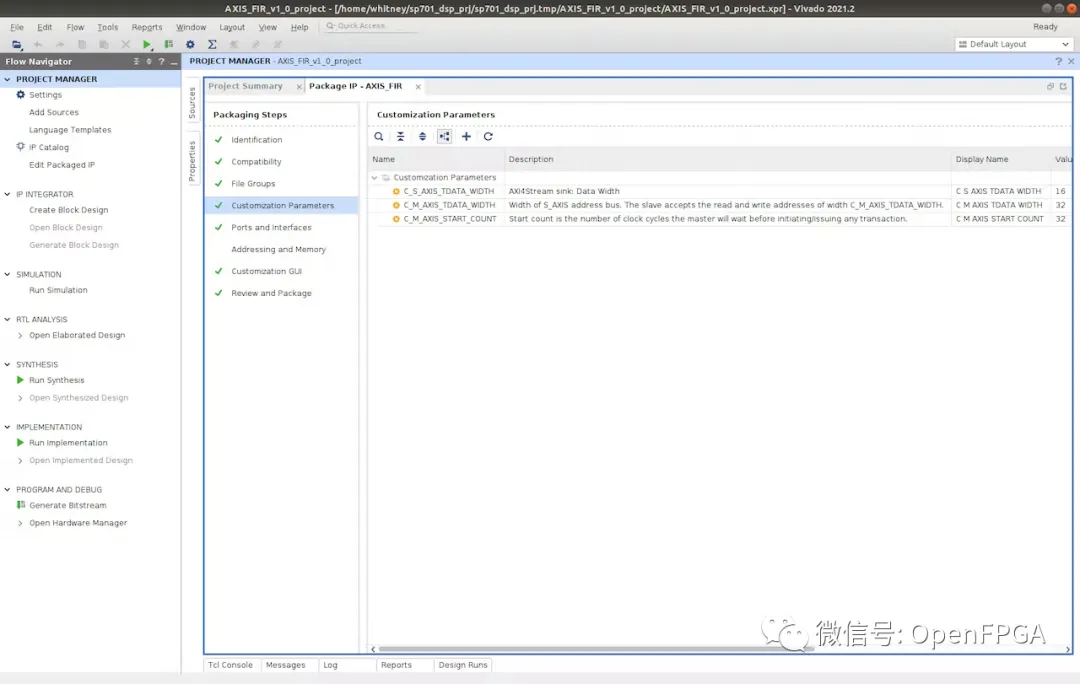Collapse the PROGRAM AND DEBUG section
This screenshot has height=684, width=1080.
click(8, 490)
